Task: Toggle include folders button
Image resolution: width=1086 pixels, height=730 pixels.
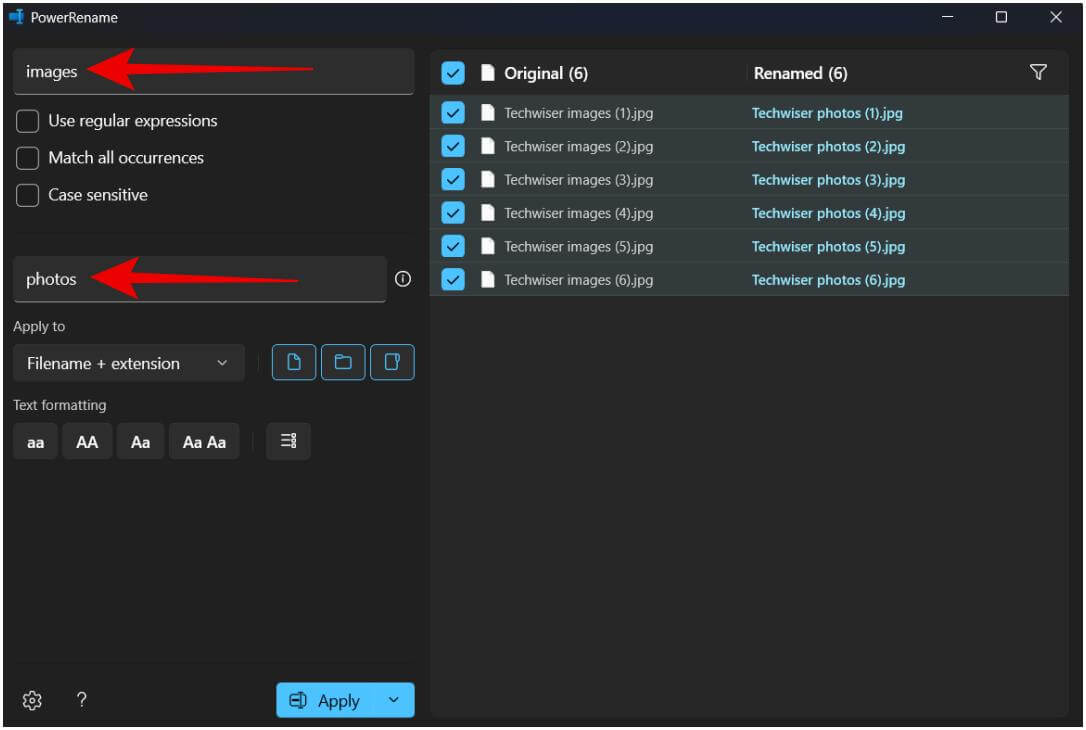Action: 343,362
